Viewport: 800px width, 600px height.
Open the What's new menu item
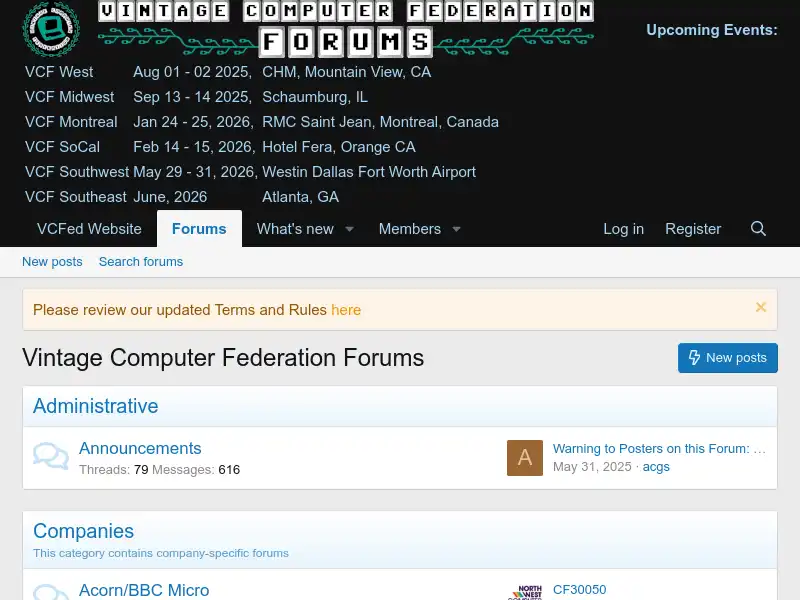tap(295, 229)
